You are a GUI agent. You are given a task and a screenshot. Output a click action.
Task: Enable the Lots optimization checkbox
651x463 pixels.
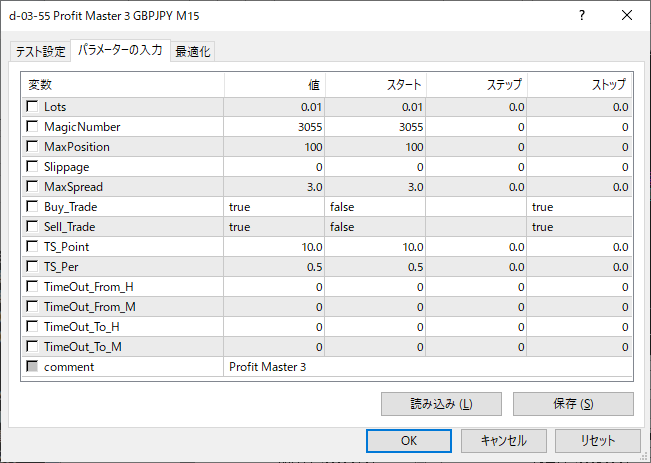pos(33,107)
